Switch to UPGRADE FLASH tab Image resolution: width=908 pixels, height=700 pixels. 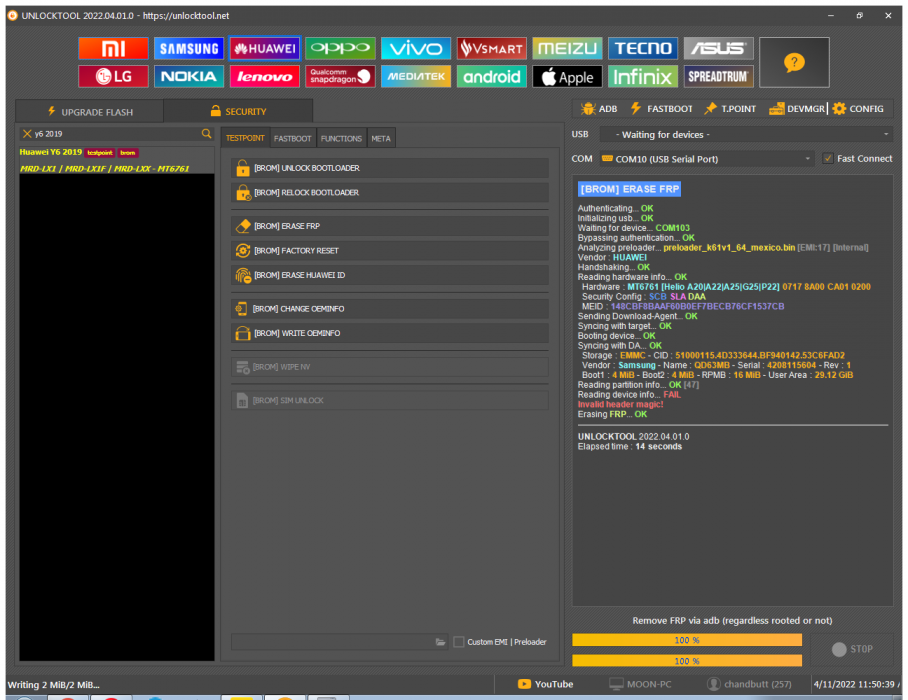pos(90,112)
